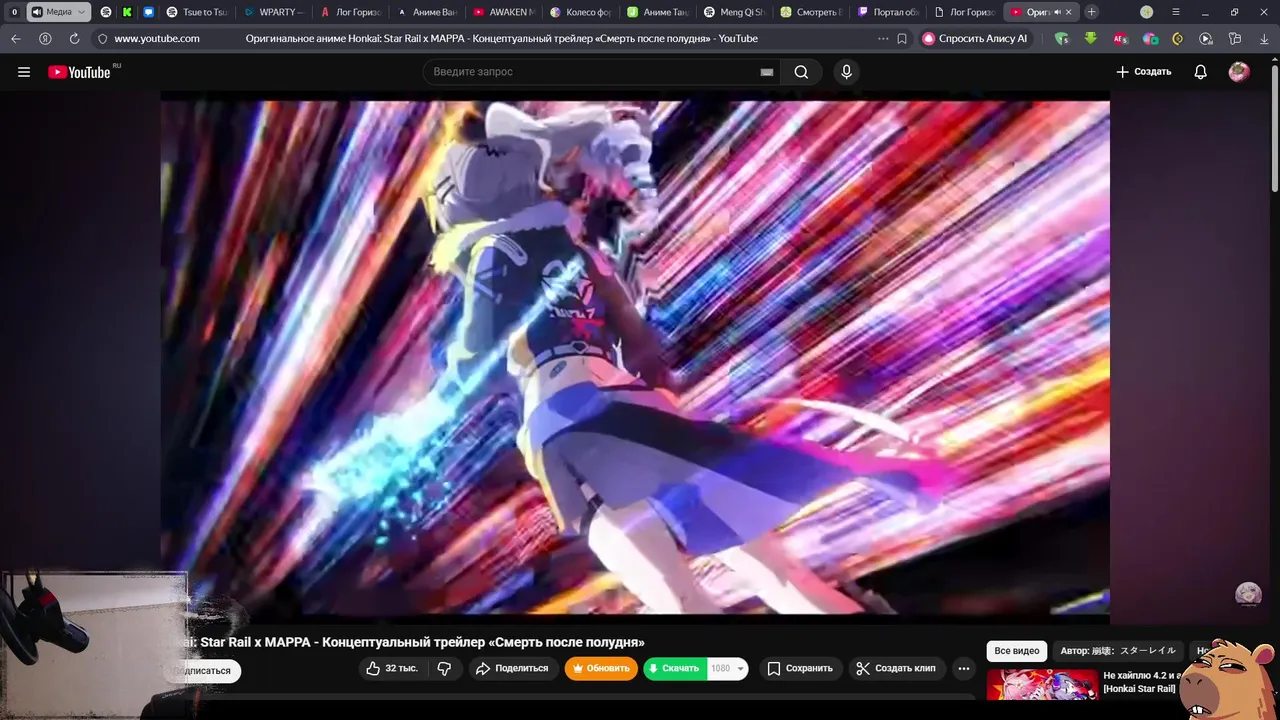Ask Alice AI via Спросить Алису AI

pos(975,39)
